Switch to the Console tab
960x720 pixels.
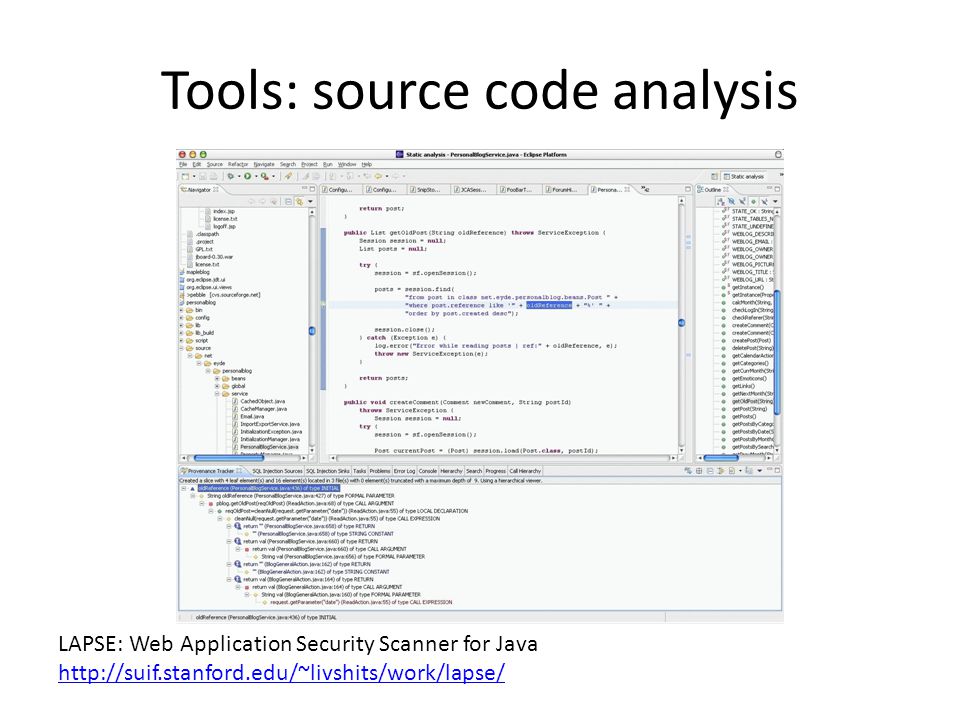click(427, 471)
